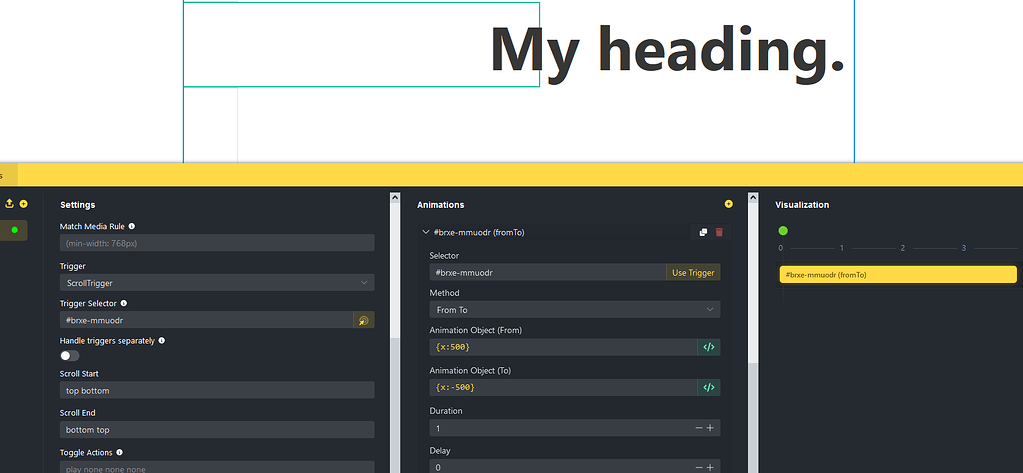Open code editor for Animation Object (To)
The height and width of the screenshot is (473, 1023).
708,387
